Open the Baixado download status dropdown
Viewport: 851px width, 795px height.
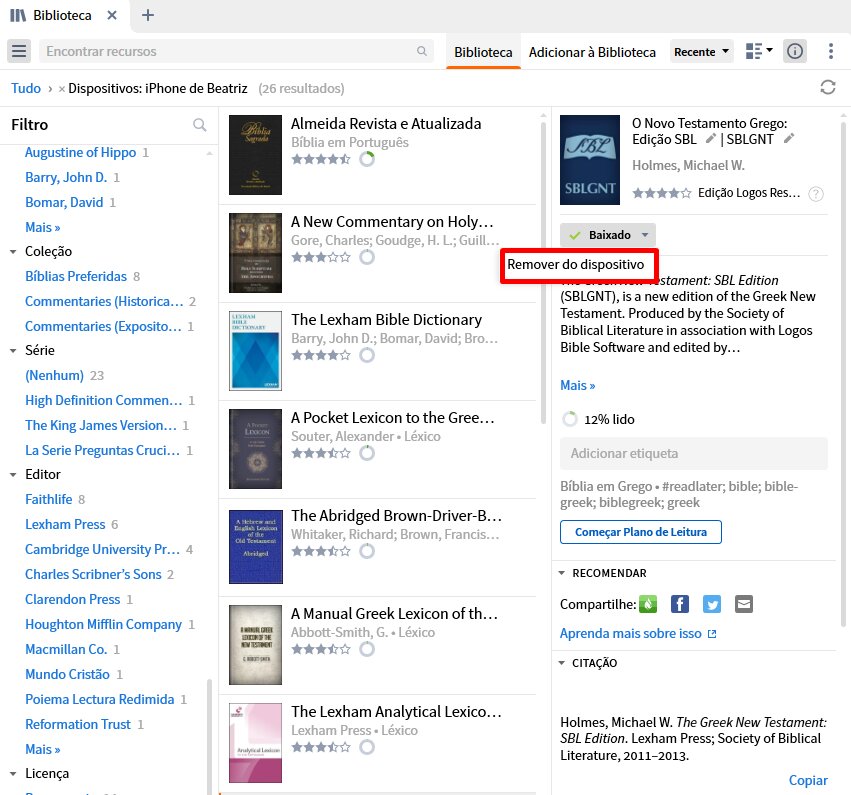click(608, 235)
